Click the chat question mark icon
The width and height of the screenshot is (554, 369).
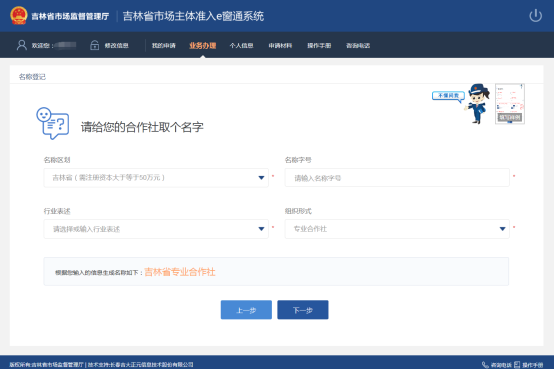point(53,123)
